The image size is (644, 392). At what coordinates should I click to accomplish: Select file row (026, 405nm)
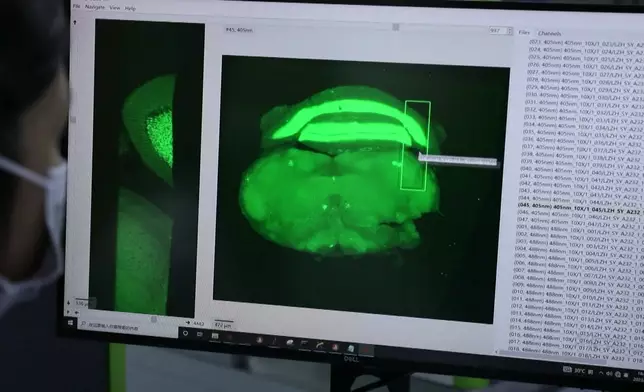(x=585, y=66)
